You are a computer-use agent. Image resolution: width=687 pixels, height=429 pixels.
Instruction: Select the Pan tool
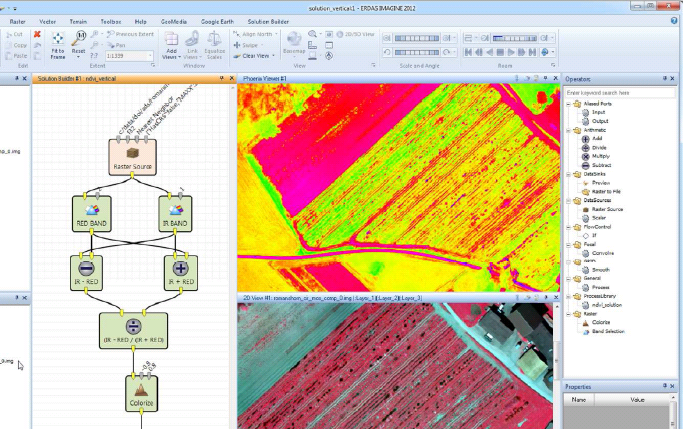click(x=116, y=45)
